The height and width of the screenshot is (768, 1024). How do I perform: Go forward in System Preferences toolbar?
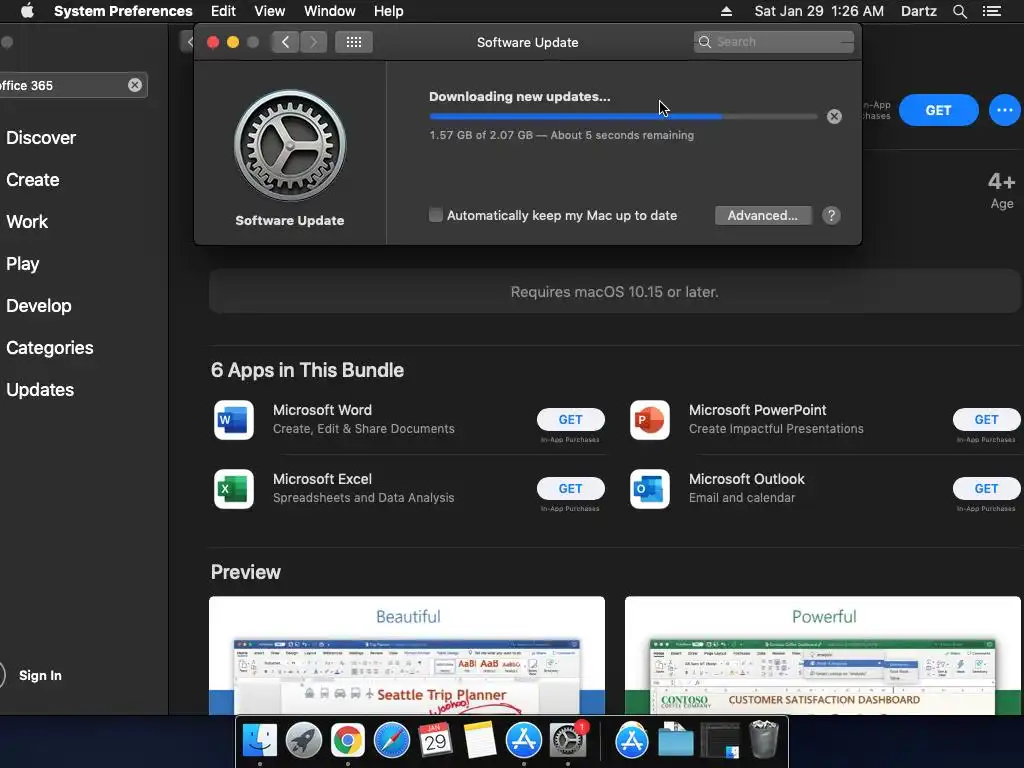[313, 42]
